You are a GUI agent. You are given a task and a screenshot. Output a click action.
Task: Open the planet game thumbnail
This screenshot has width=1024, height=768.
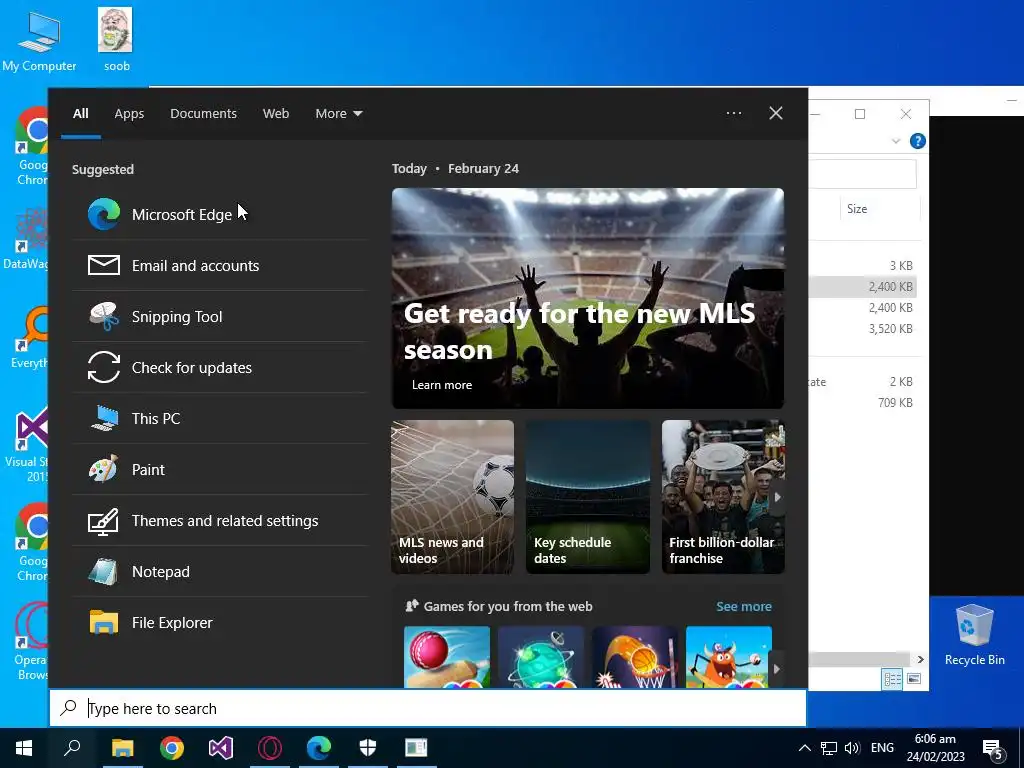[541, 657]
